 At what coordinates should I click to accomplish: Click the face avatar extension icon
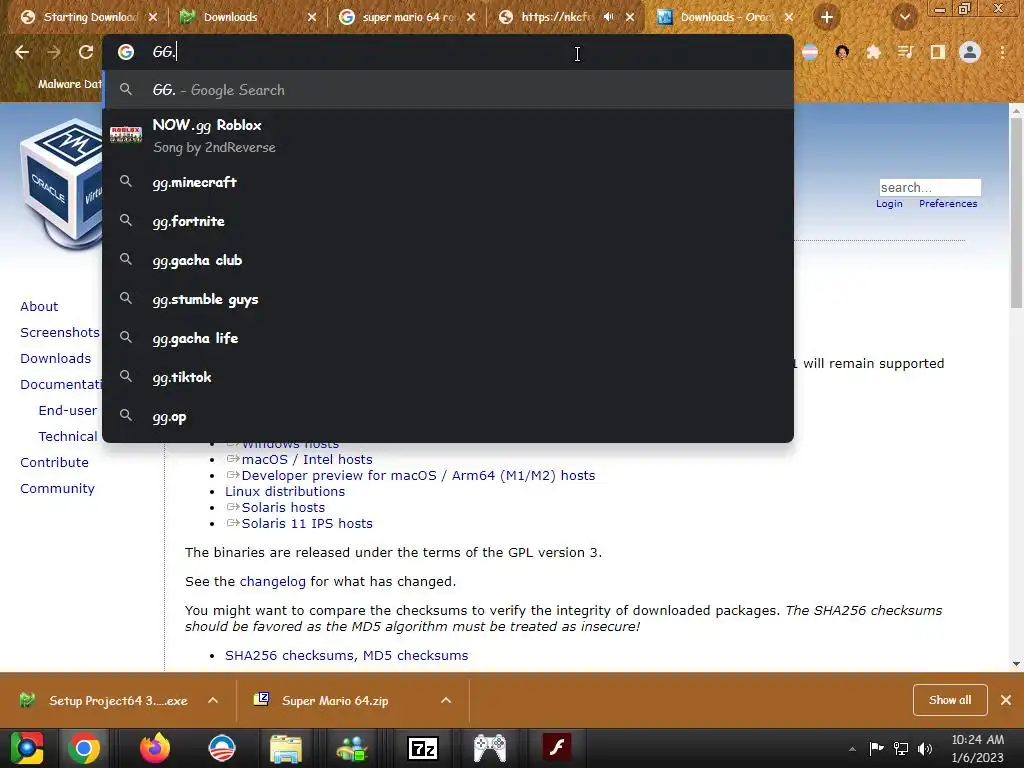pyautogui.click(x=842, y=52)
